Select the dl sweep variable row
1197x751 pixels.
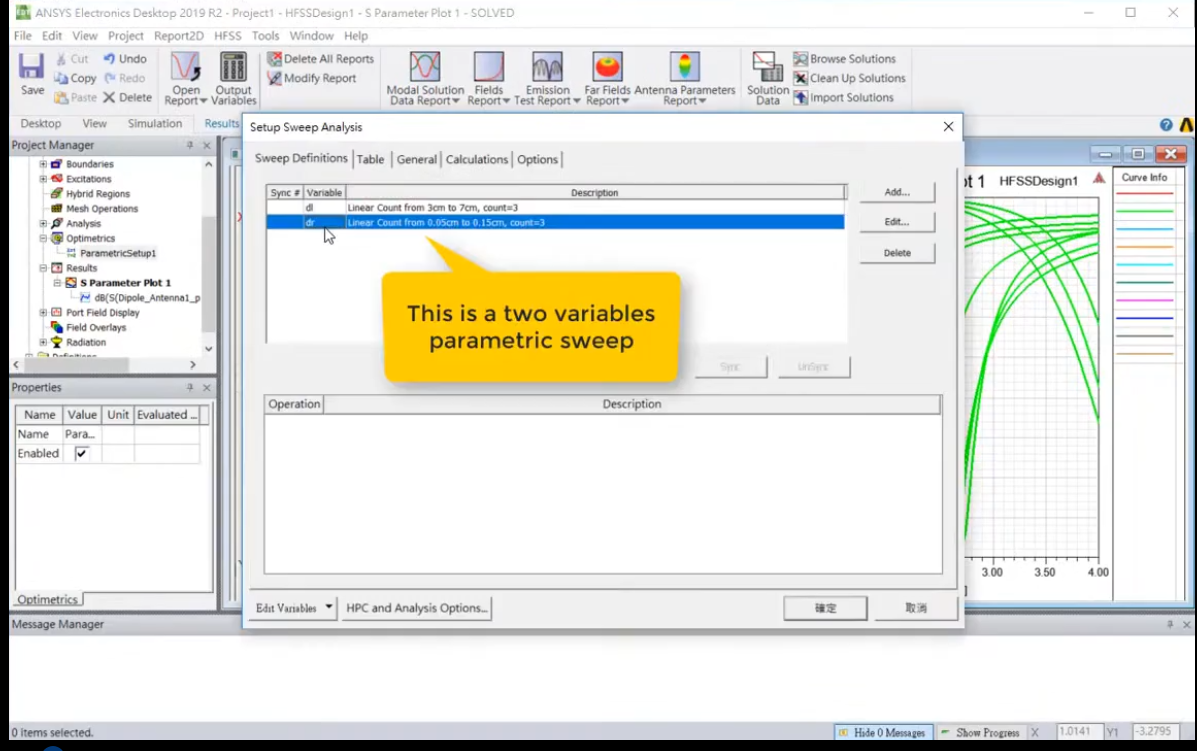(x=556, y=208)
